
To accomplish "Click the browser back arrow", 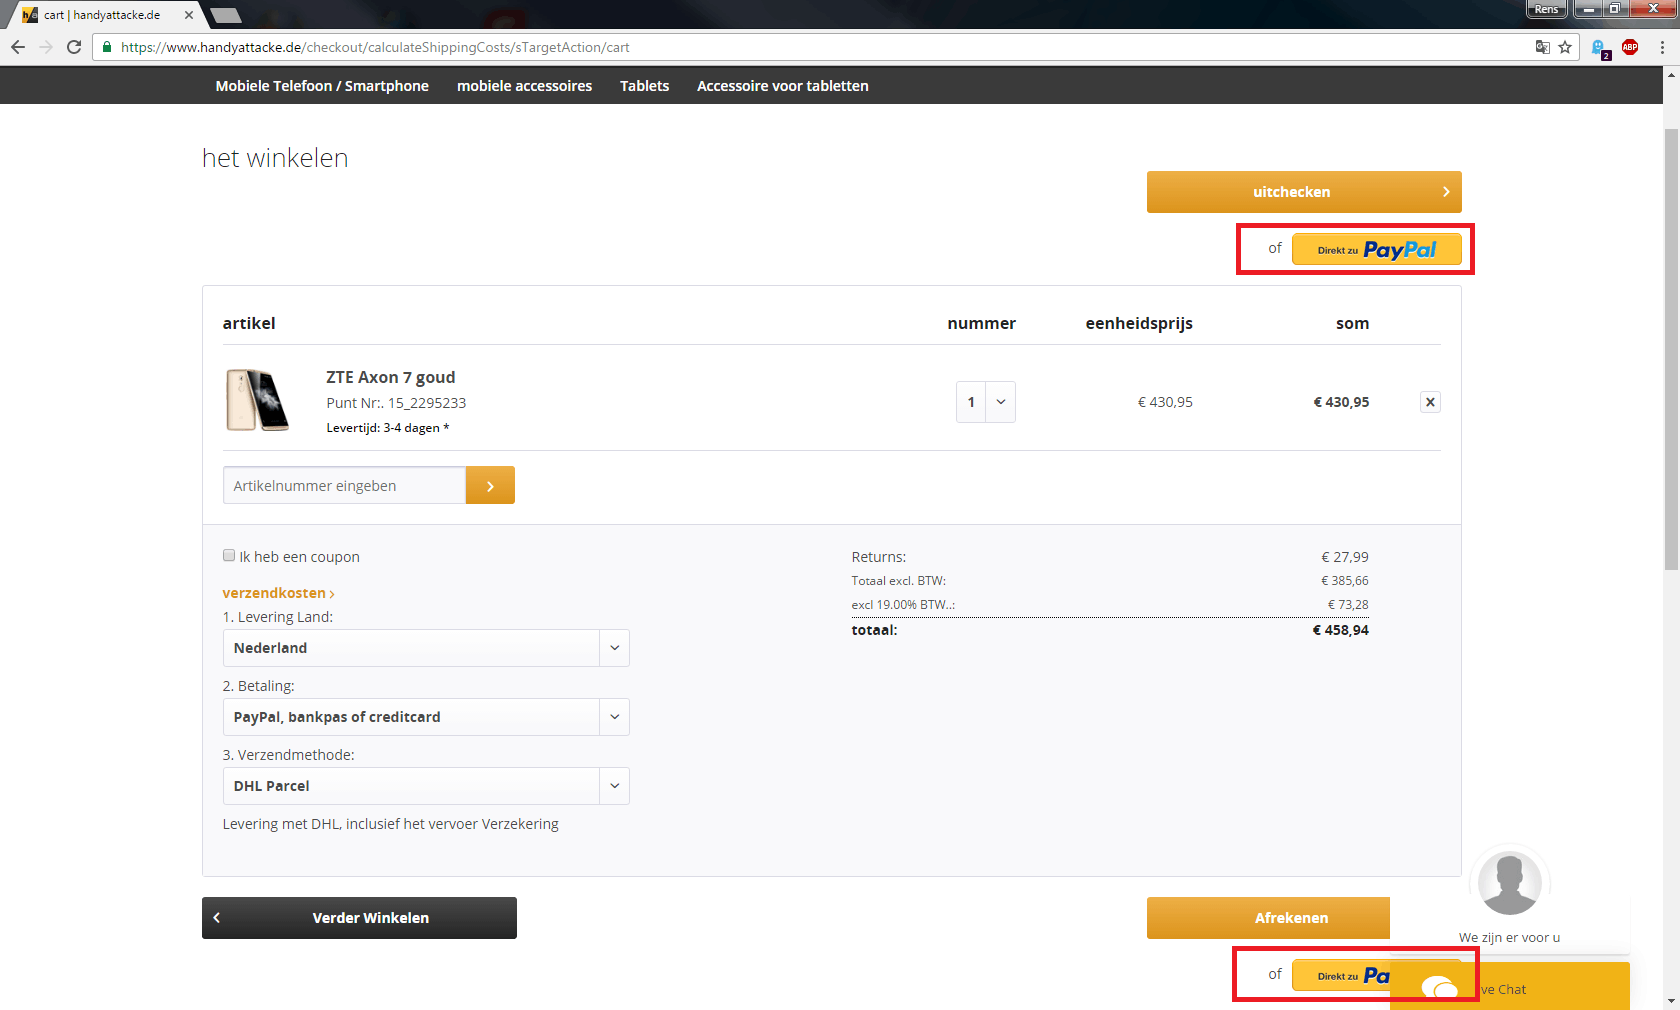I will (x=18, y=47).
